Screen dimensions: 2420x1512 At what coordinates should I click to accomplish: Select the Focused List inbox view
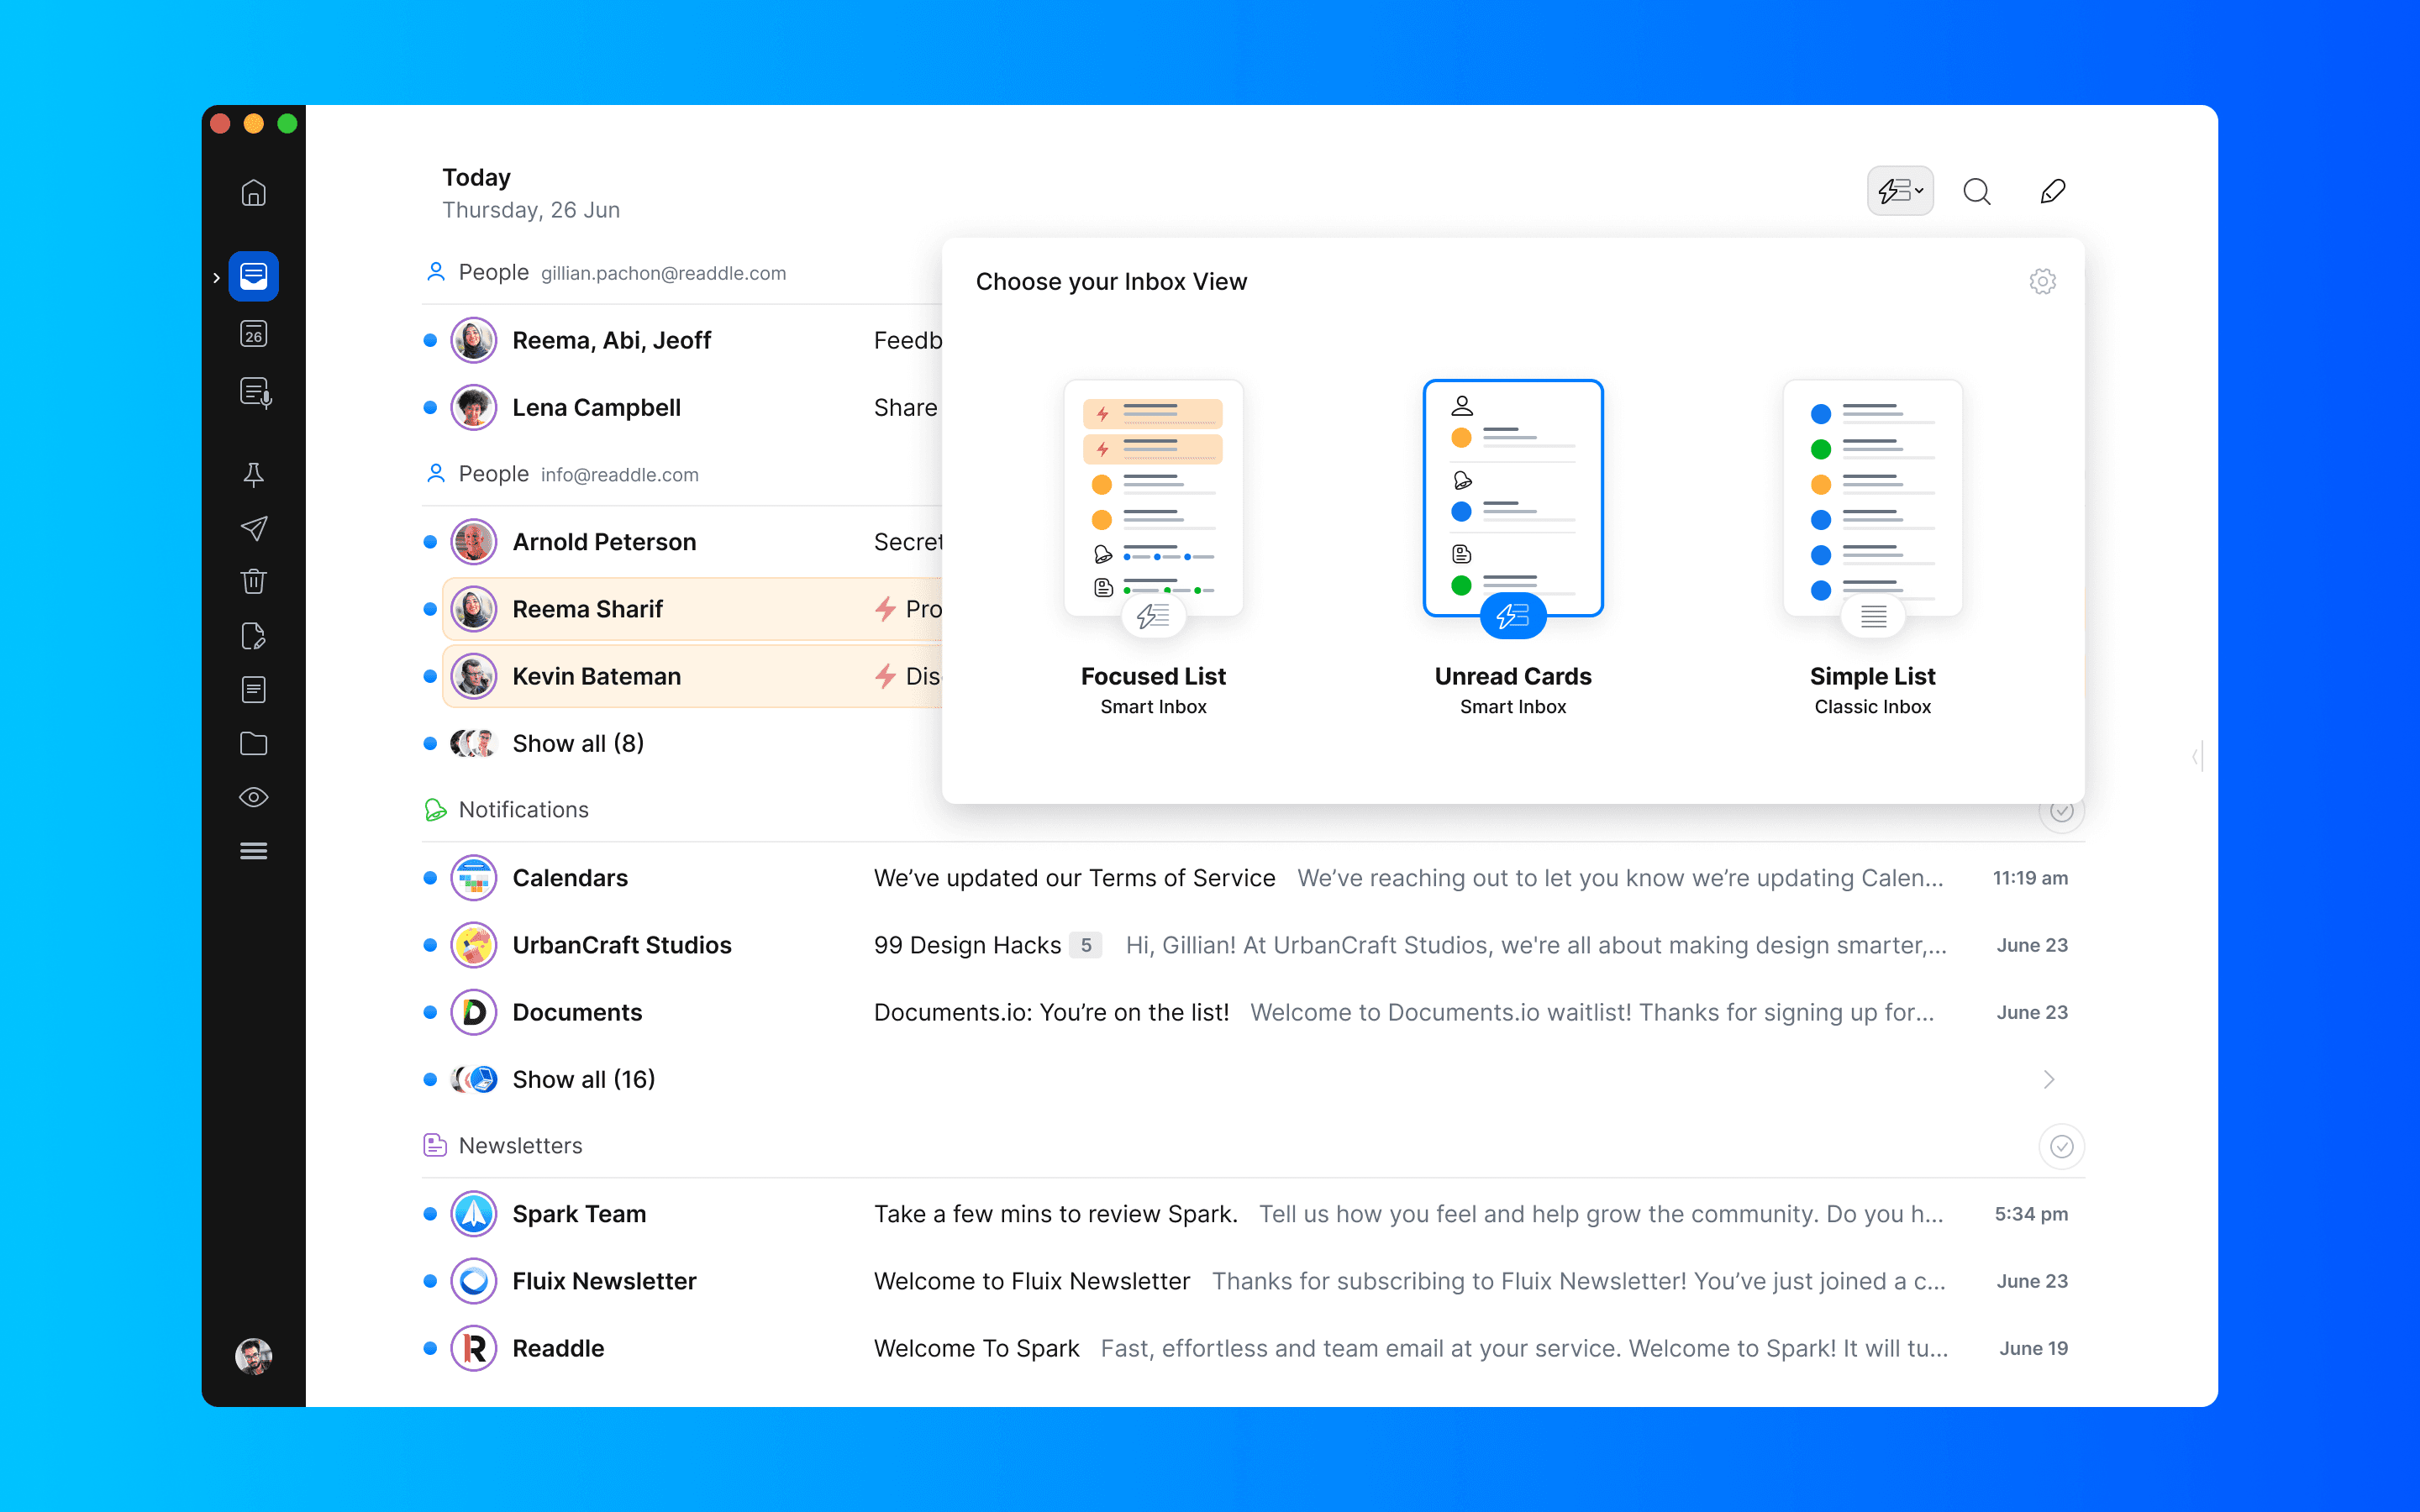1153,548
